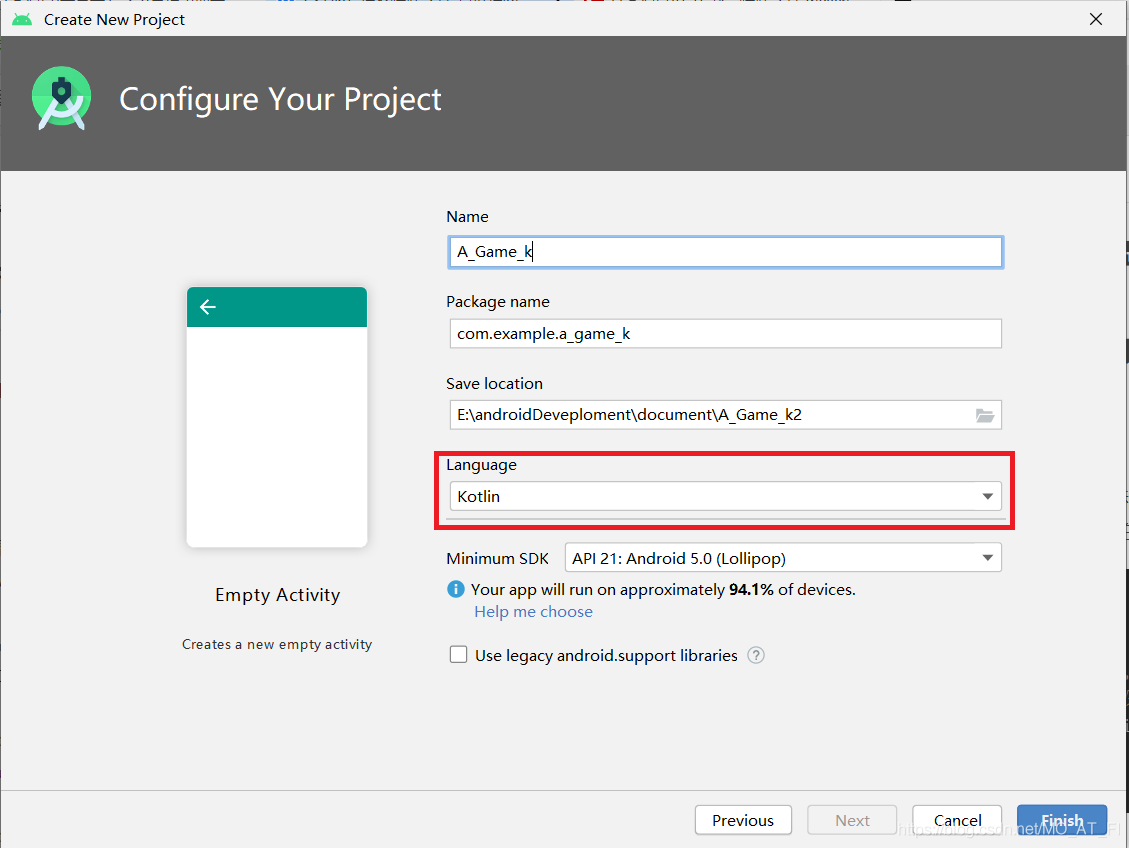Click the Name label above the first field
This screenshot has height=848, width=1129.
point(467,217)
